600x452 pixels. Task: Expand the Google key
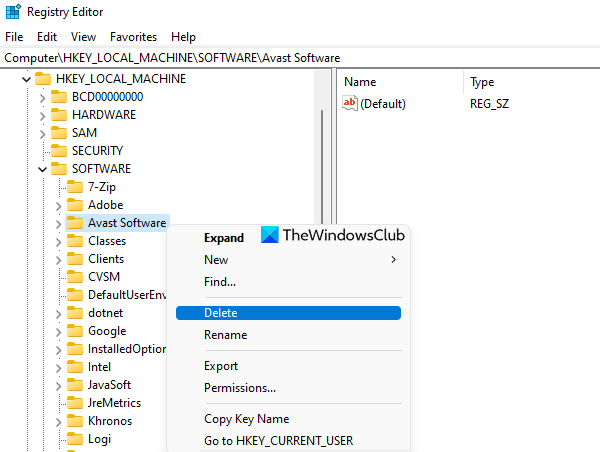58,332
